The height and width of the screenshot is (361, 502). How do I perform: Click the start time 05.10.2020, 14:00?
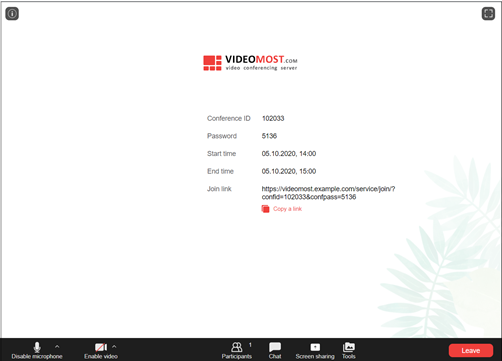click(x=289, y=154)
